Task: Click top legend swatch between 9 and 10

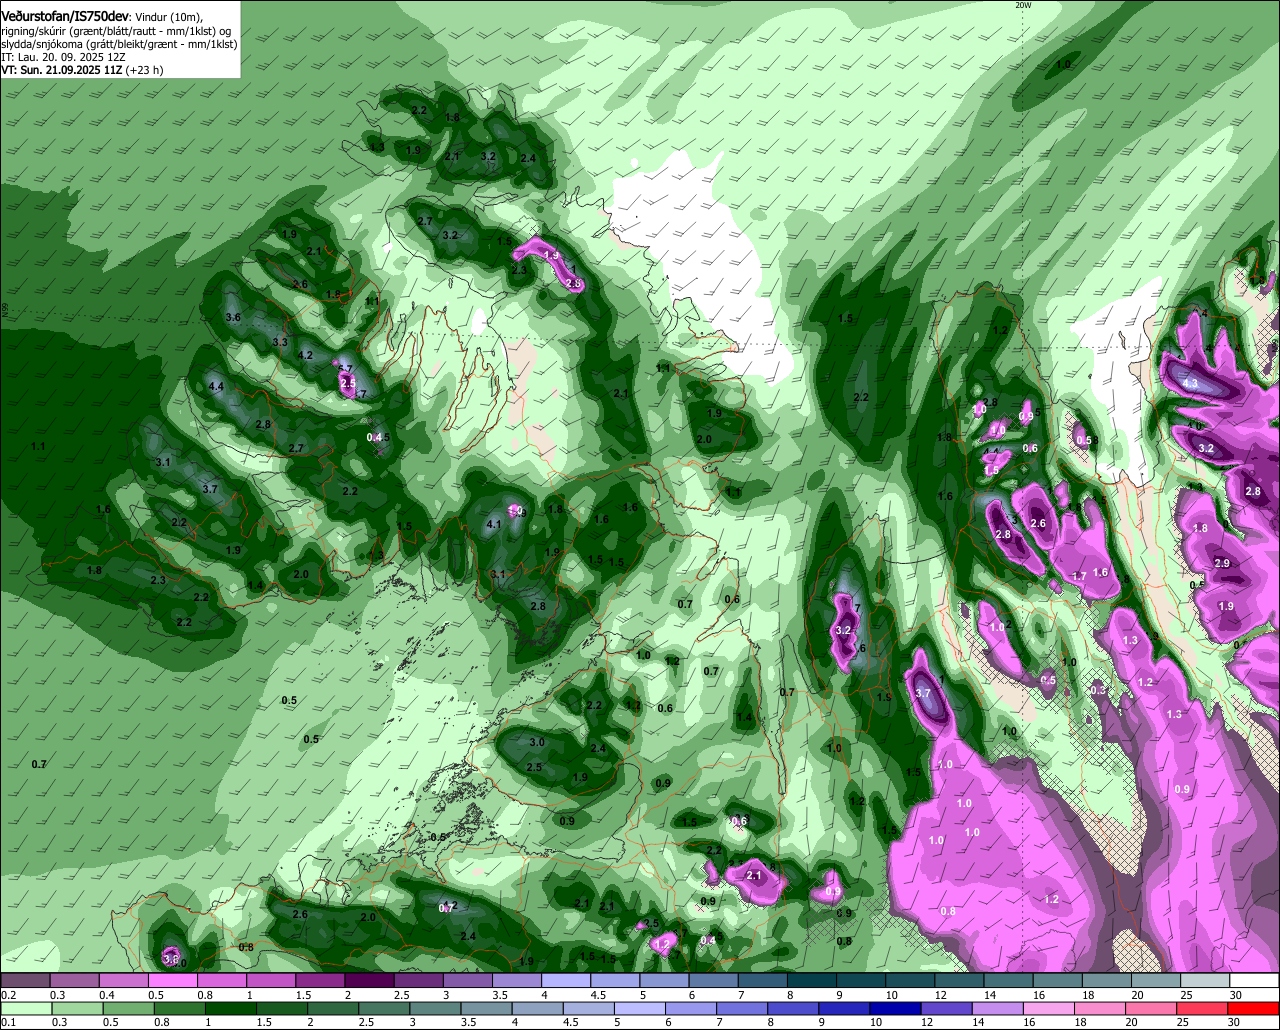Action: click(x=860, y=980)
